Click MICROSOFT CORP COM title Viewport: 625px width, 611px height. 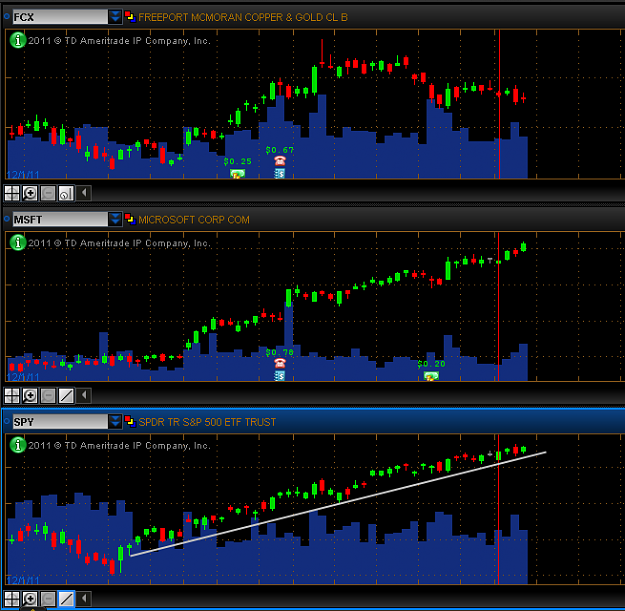194,220
